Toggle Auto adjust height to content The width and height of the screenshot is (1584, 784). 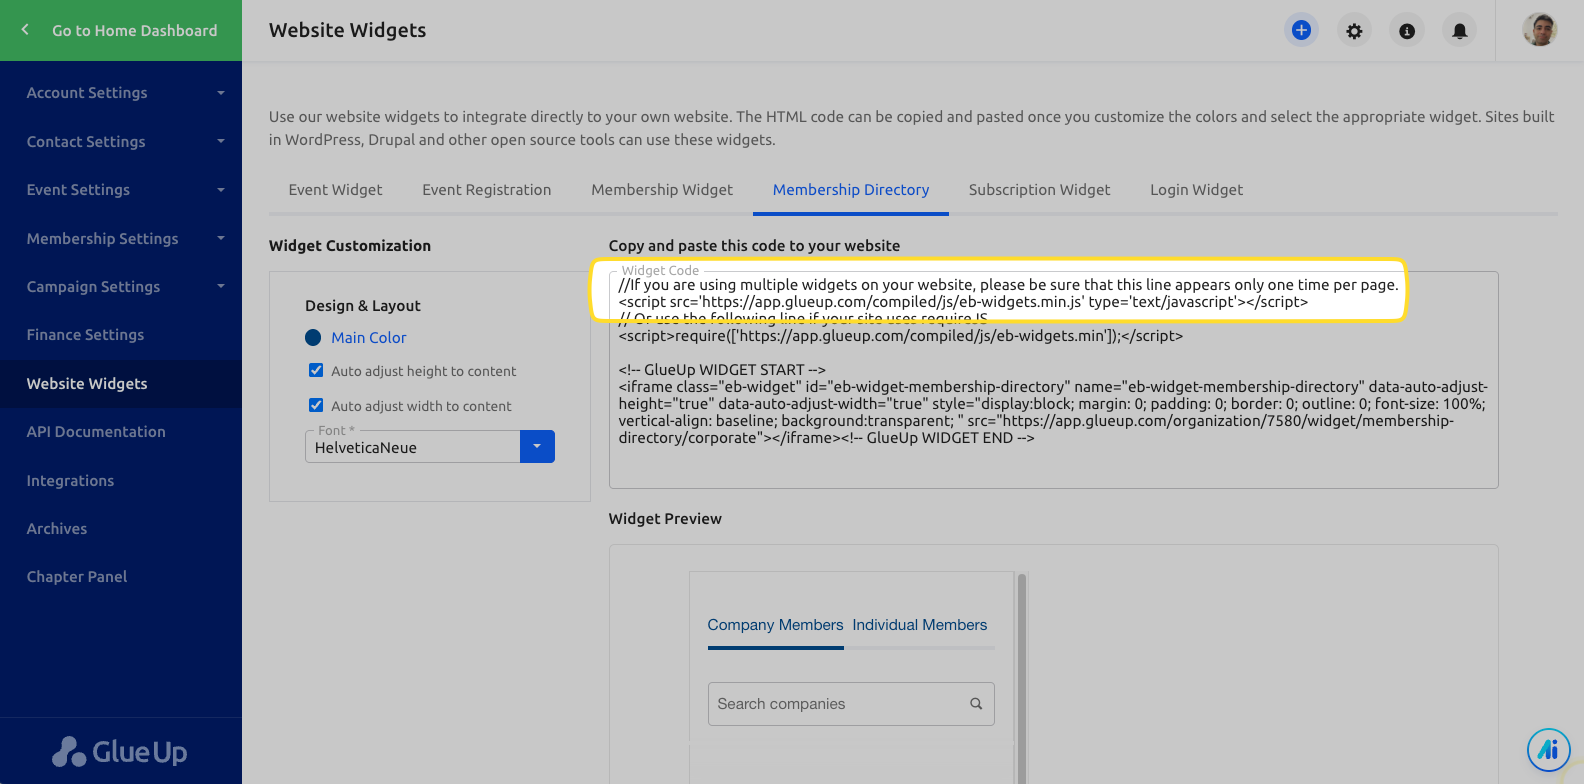[x=316, y=371]
